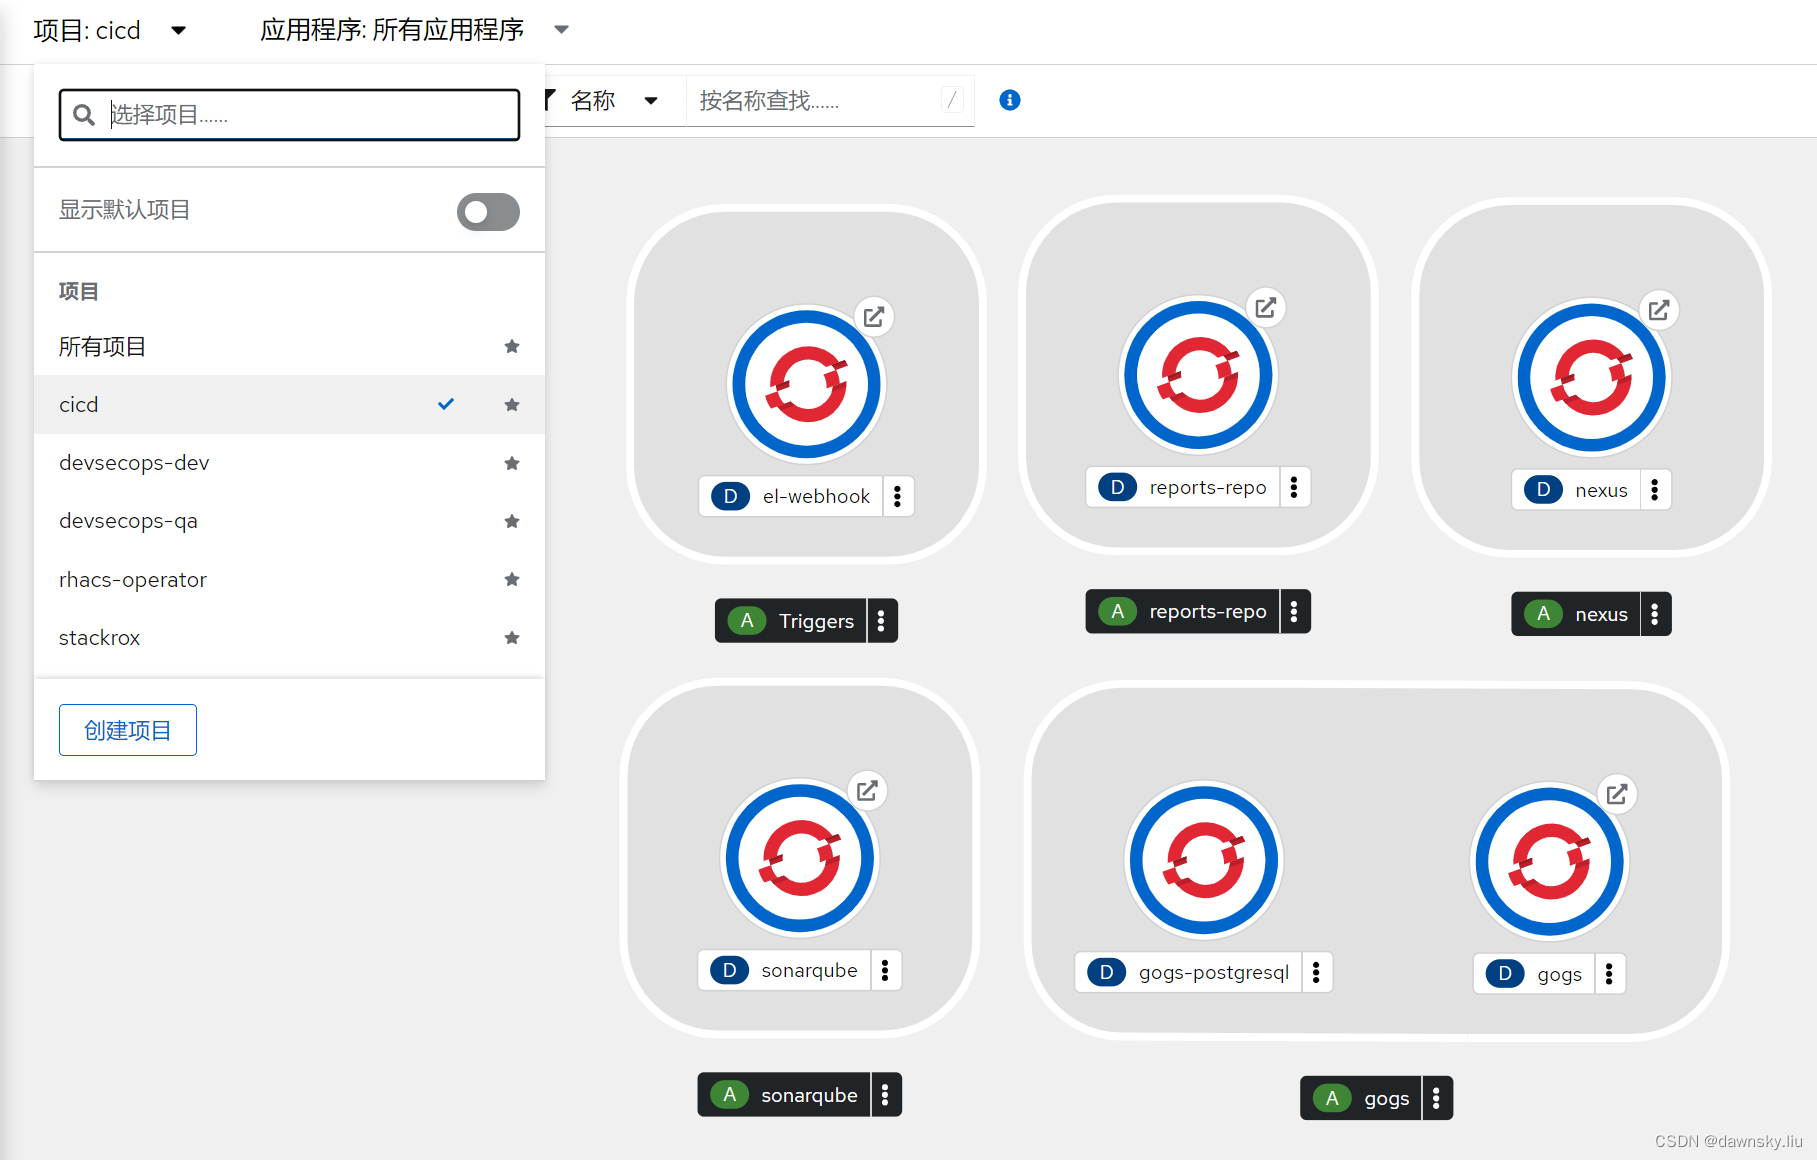Select the nexus application label
This screenshot has height=1160, width=1817.
point(1576,614)
